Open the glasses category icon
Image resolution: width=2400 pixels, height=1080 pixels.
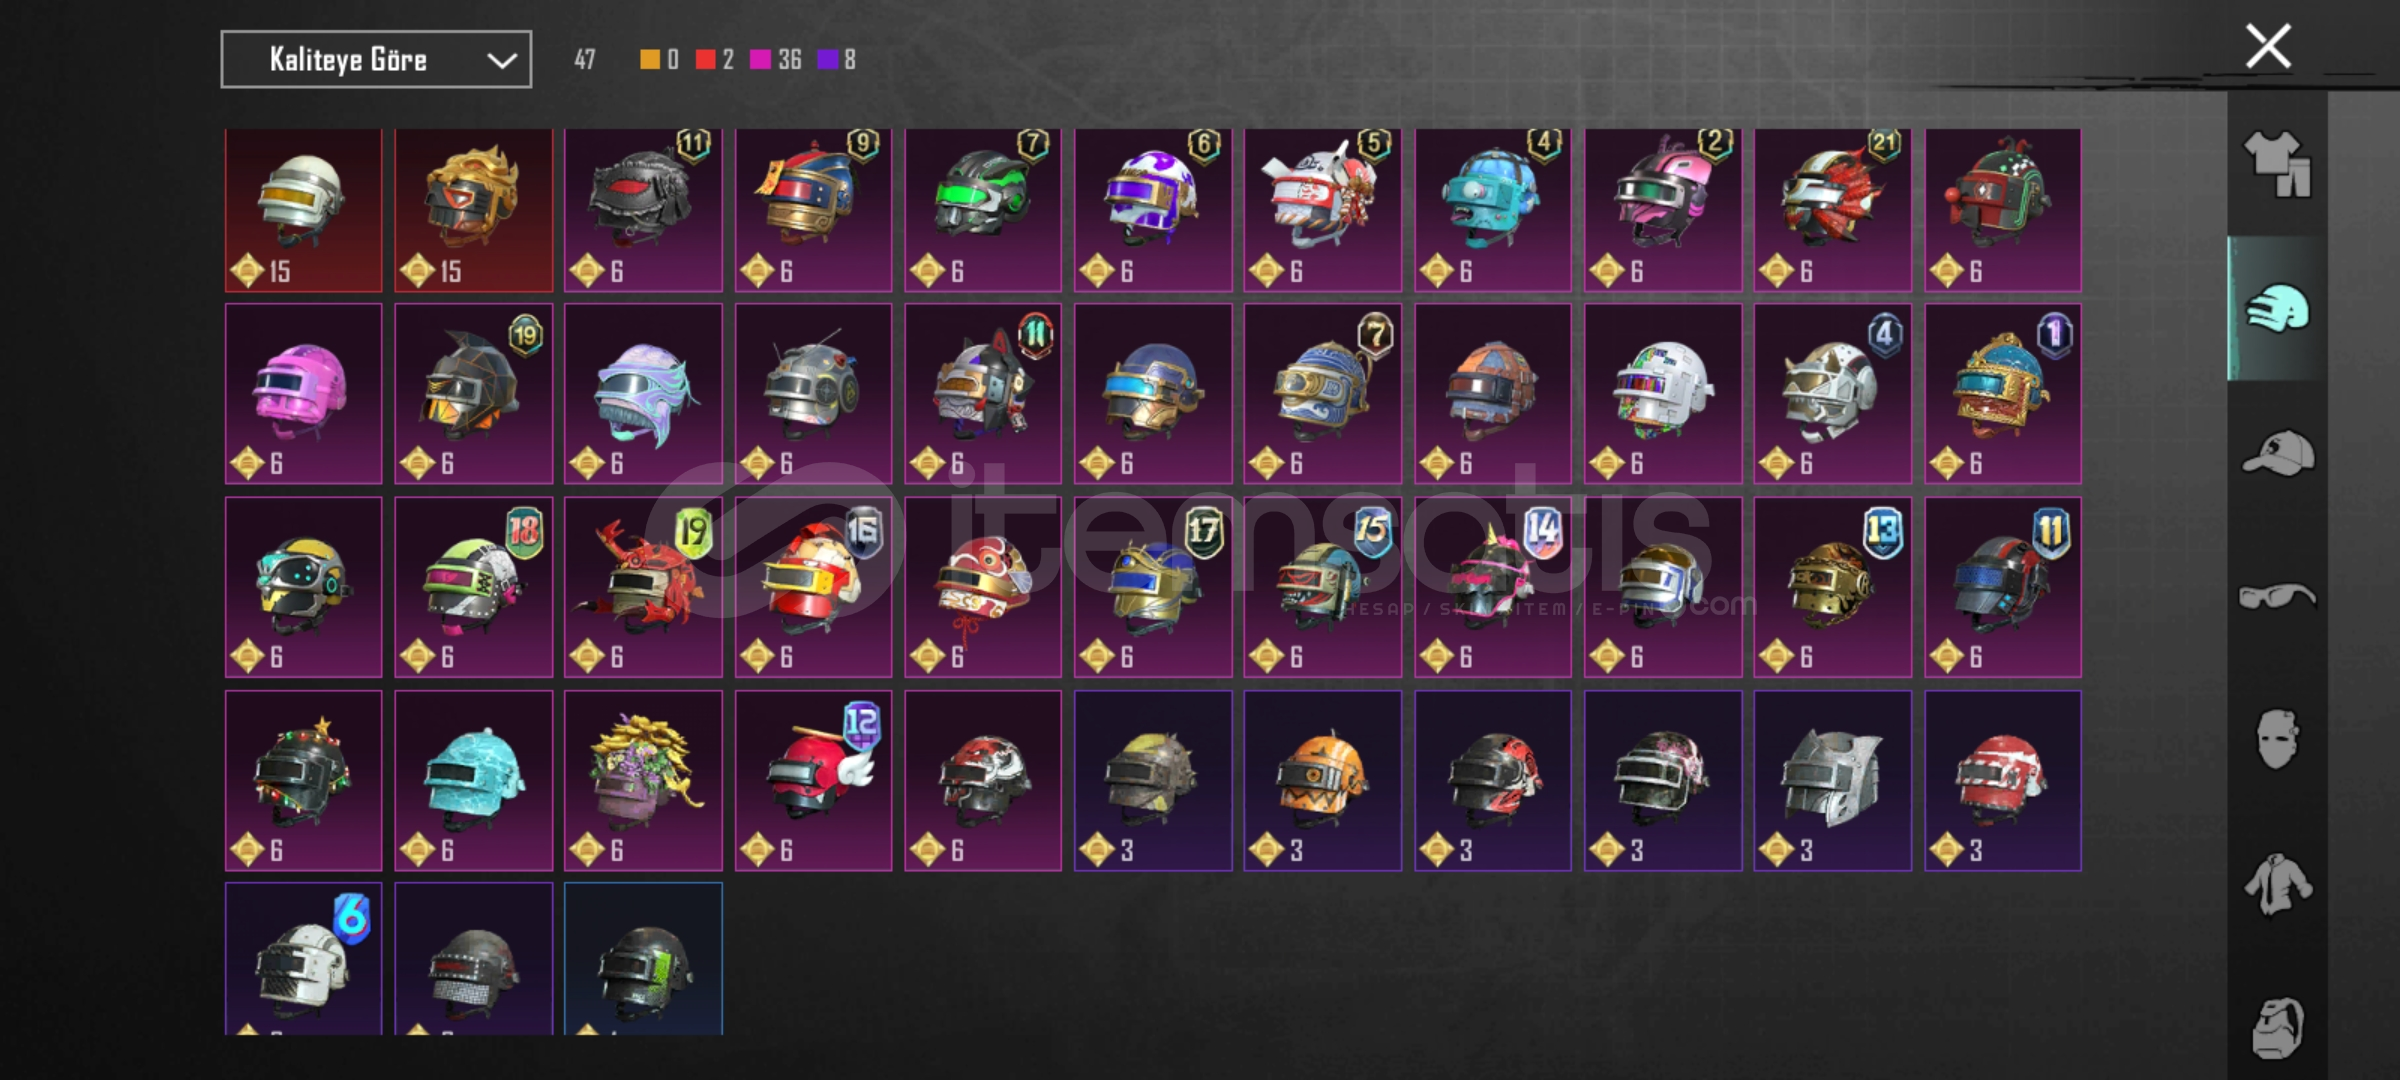(x=2277, y=597)
